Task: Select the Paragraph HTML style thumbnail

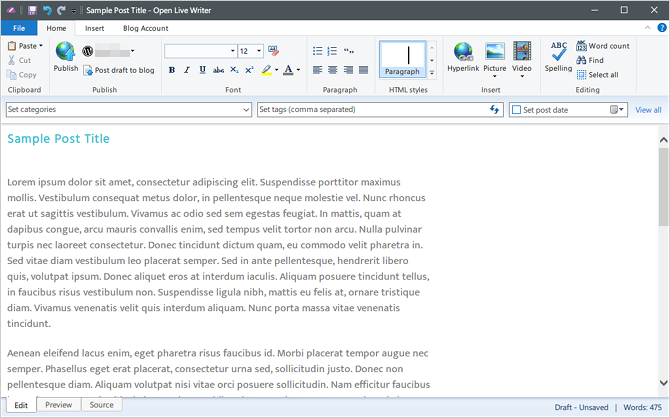Action: coord(403,59)
